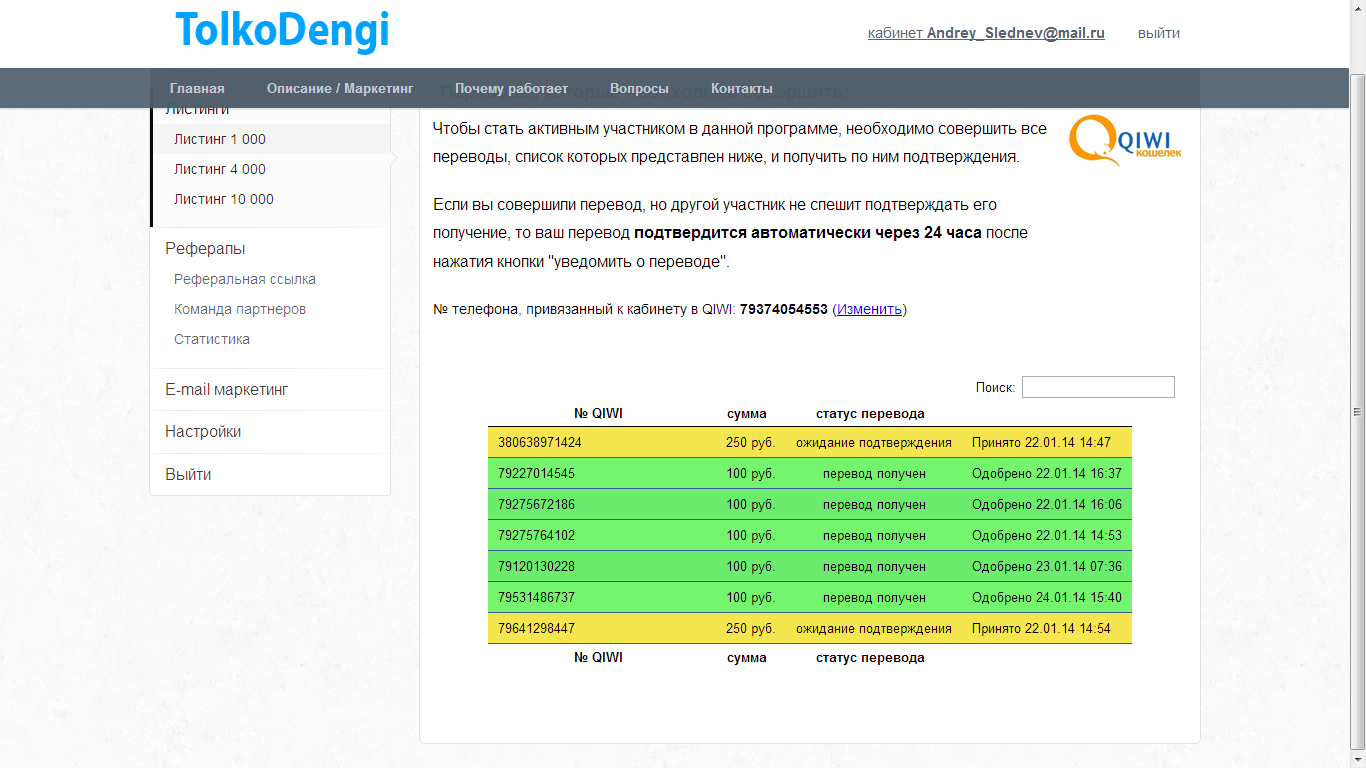
Task: Focus the Поиск search input field
Action: tap(1098, 387)
